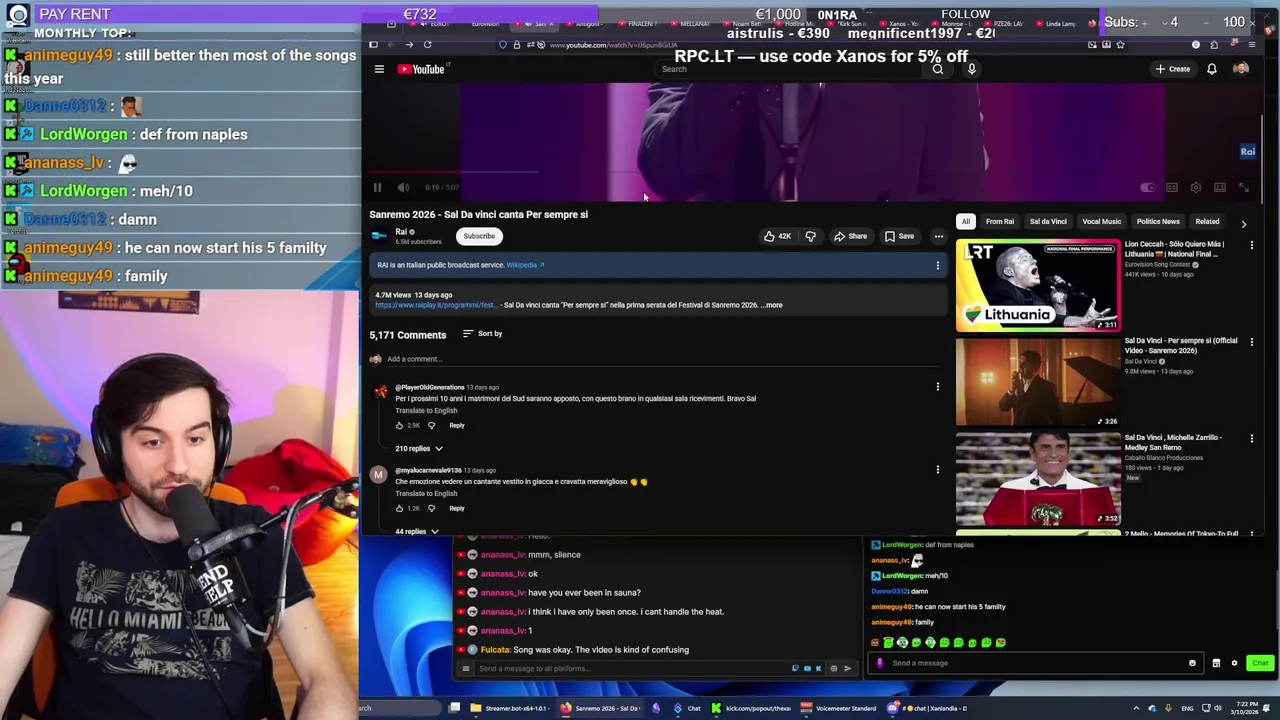Share the Sanremo video

pyautogui.click(x=851, y=236)
